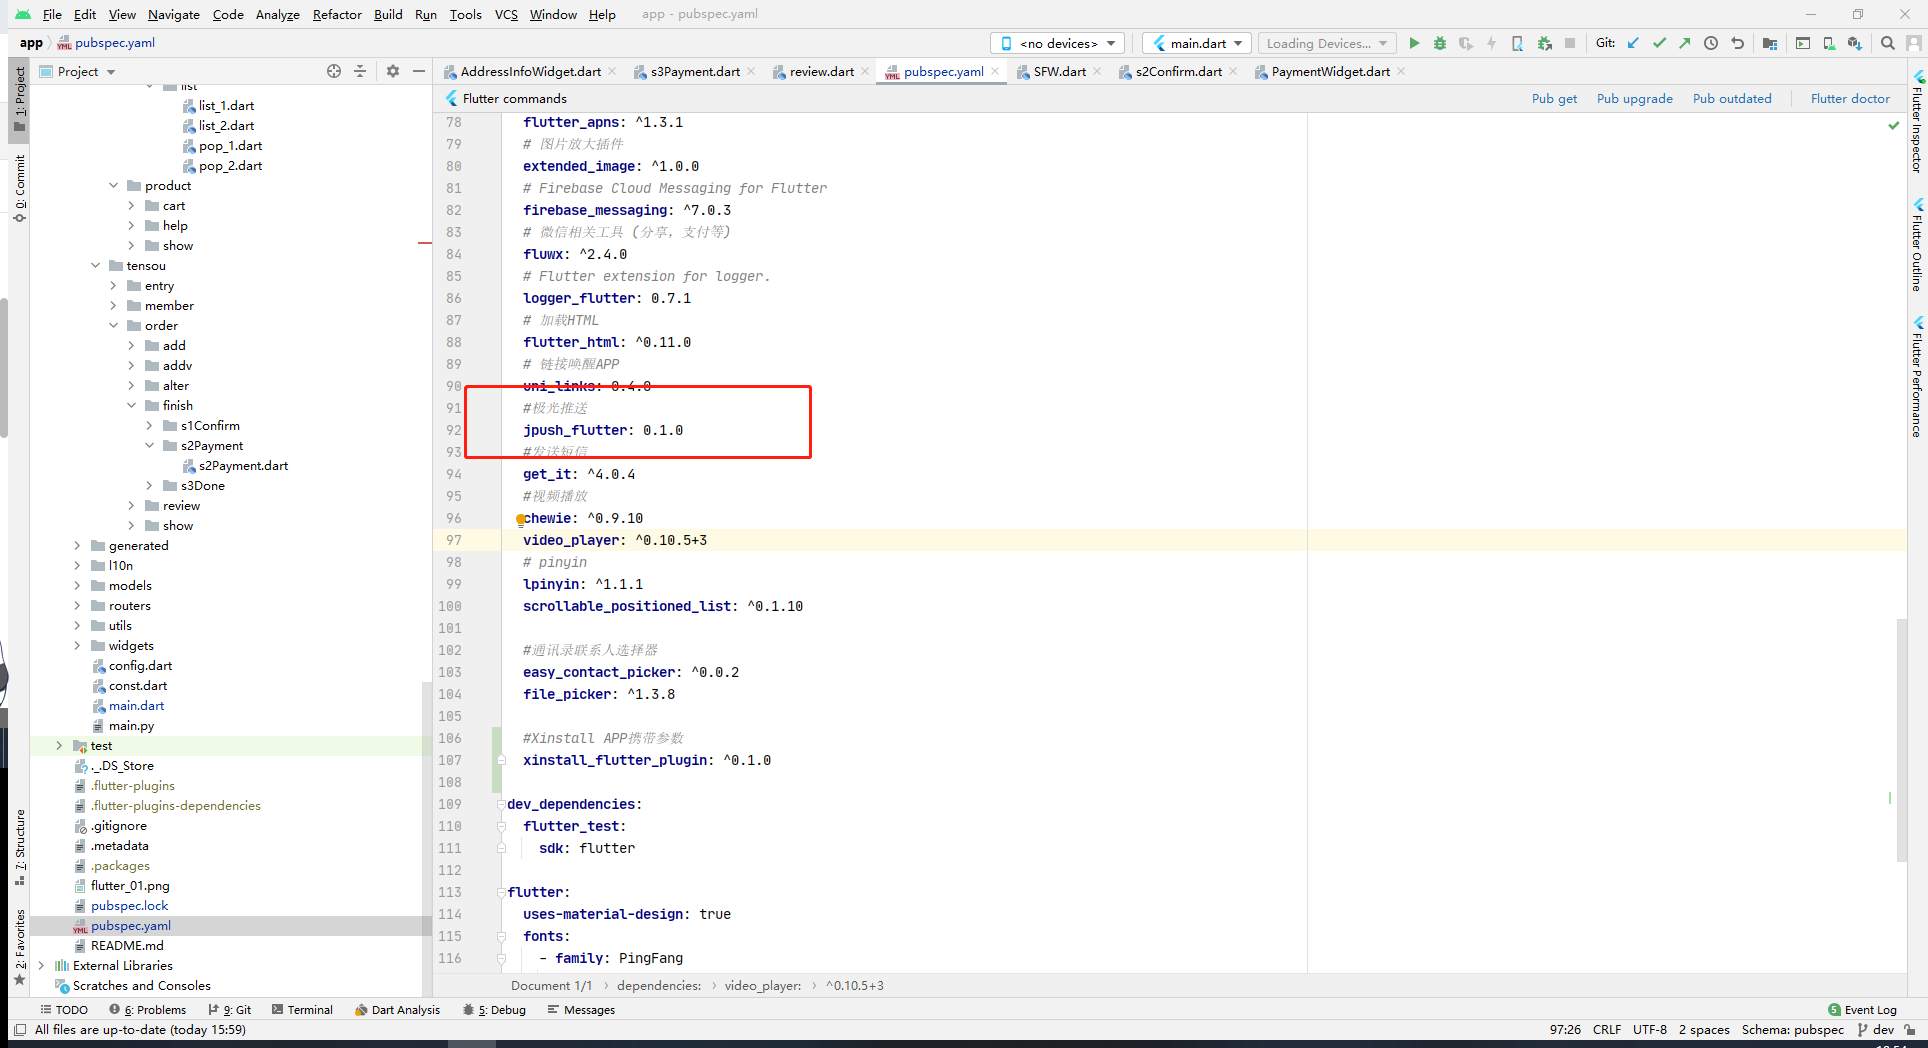
Task: Open Flutter Inspector side panel
Action: (x=1917, y=122)
